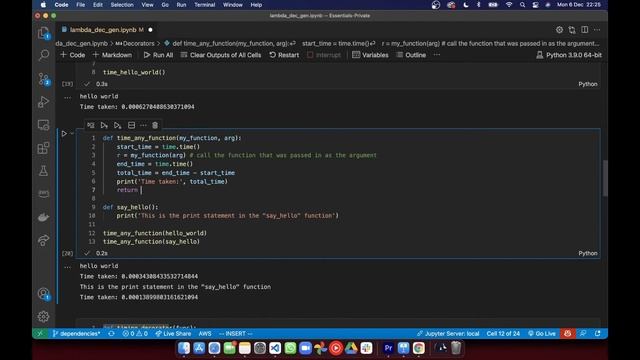This screenshot has width=640, height=360.
Task: Add a new Code cell
Action: pyautogui.click(x=73, y=55)
